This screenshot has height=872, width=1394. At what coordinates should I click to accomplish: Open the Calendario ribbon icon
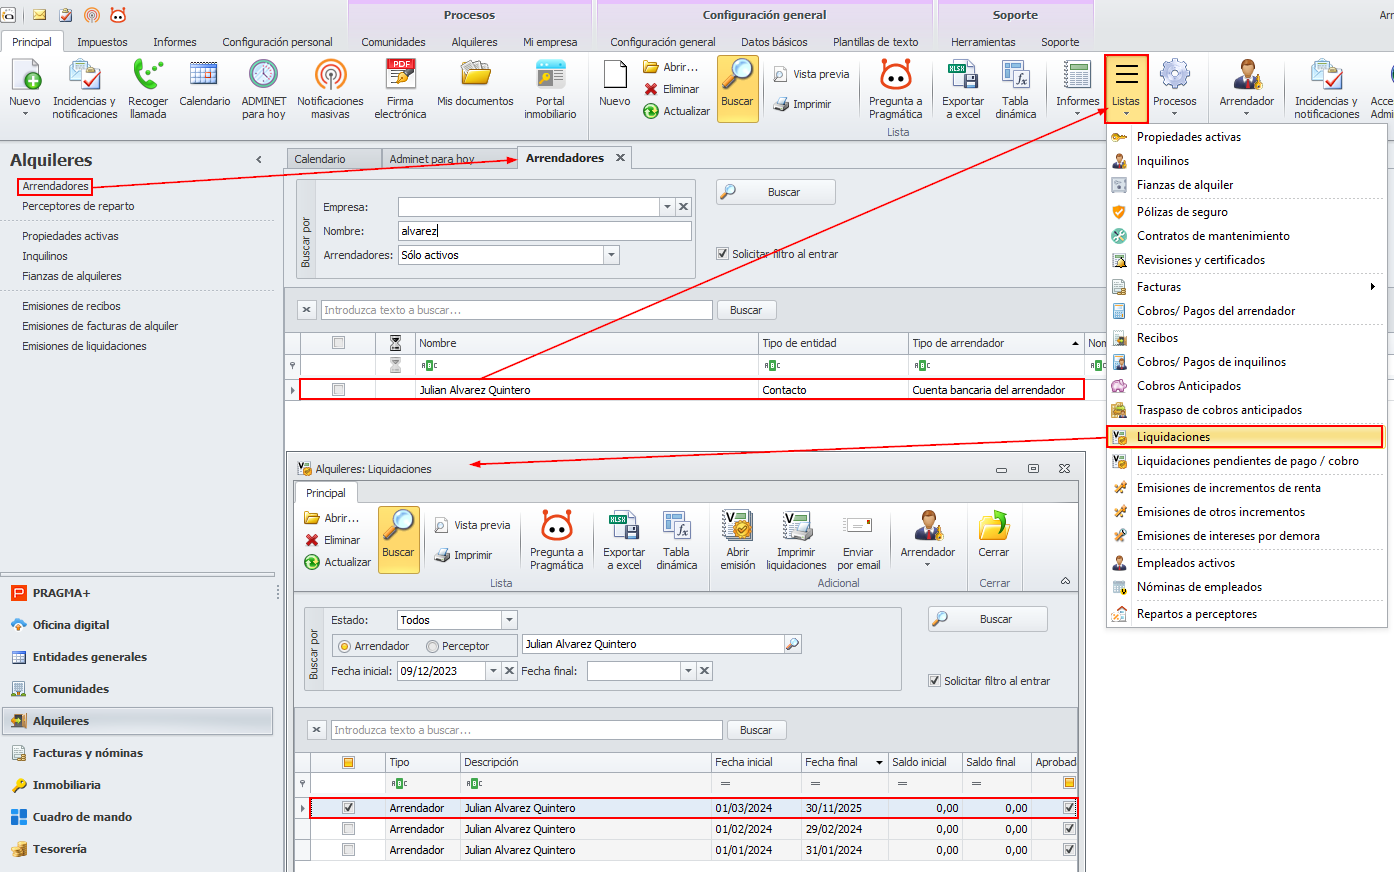204,76
